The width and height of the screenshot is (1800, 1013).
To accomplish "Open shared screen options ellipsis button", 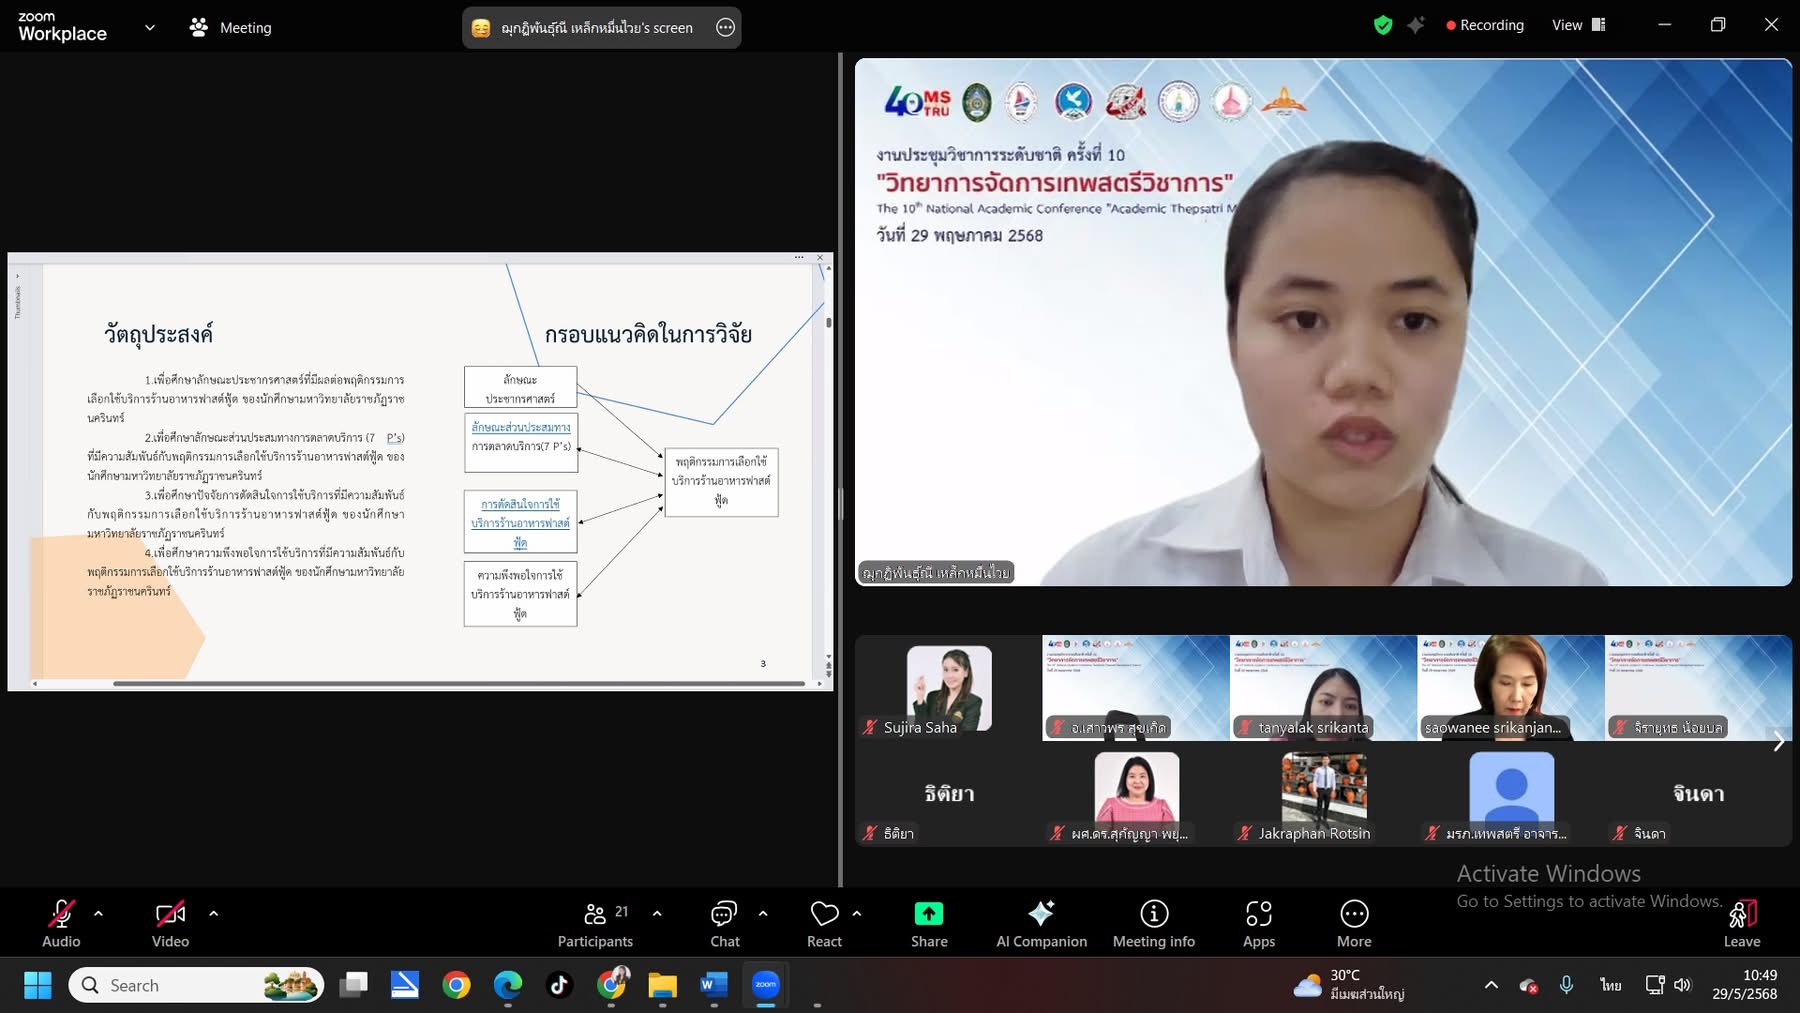I will coord(725,28).
